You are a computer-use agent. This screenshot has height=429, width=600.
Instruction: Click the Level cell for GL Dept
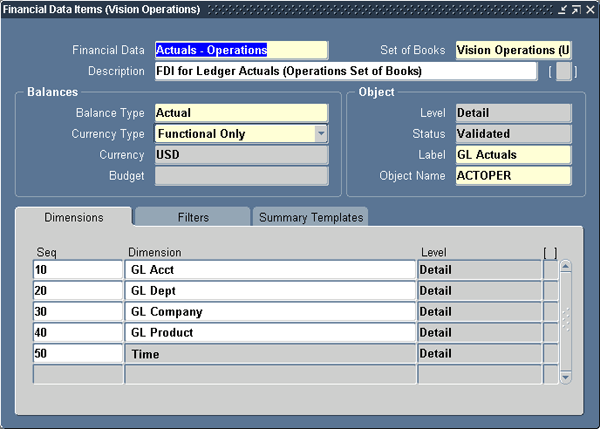[x=479, y=291]
